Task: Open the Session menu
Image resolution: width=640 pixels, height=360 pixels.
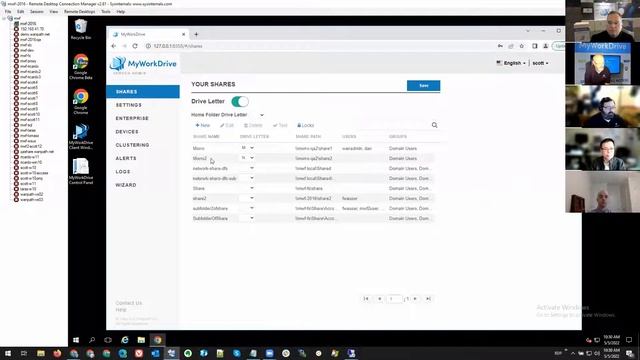Action: pyautogui.click(x=37, y=12)
